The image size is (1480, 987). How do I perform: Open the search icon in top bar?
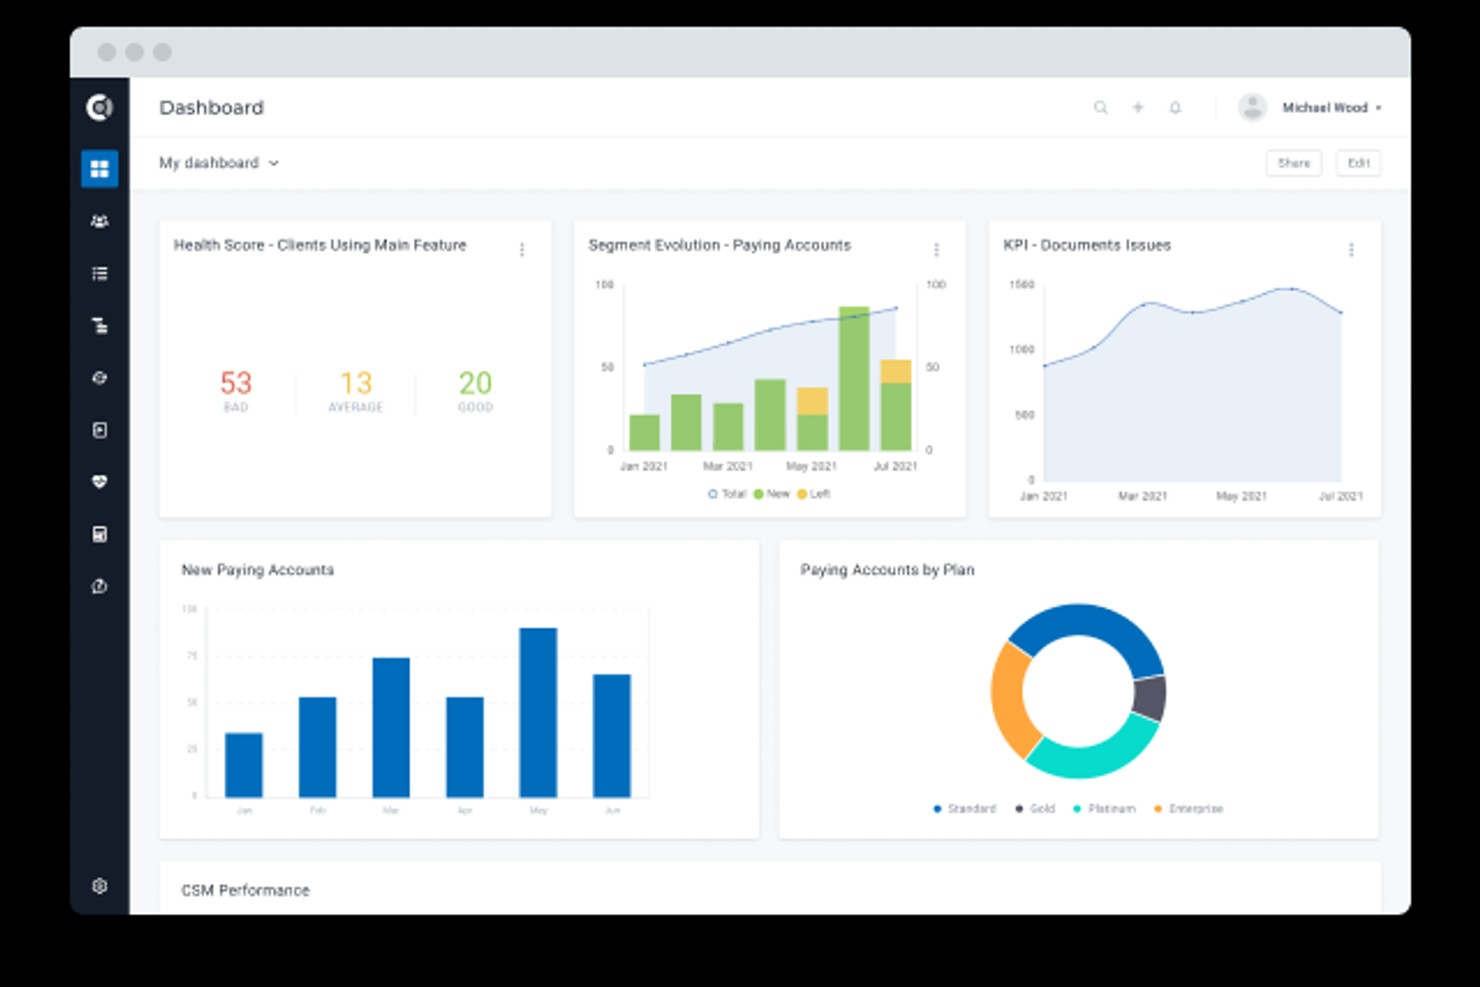pyautogui.click(x=1102, y=107)
